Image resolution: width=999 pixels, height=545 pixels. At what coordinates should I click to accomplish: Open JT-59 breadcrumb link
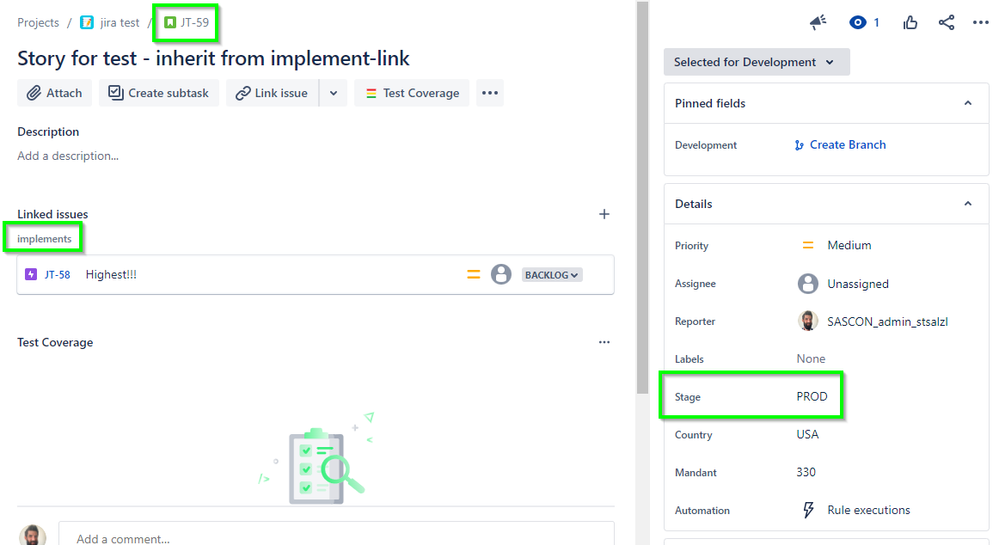(194, 22)
